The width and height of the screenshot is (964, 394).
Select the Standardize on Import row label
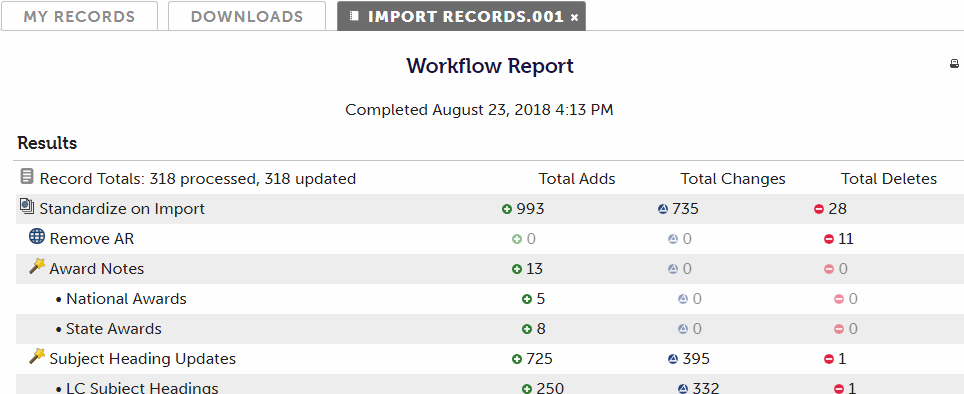(122, 209)
